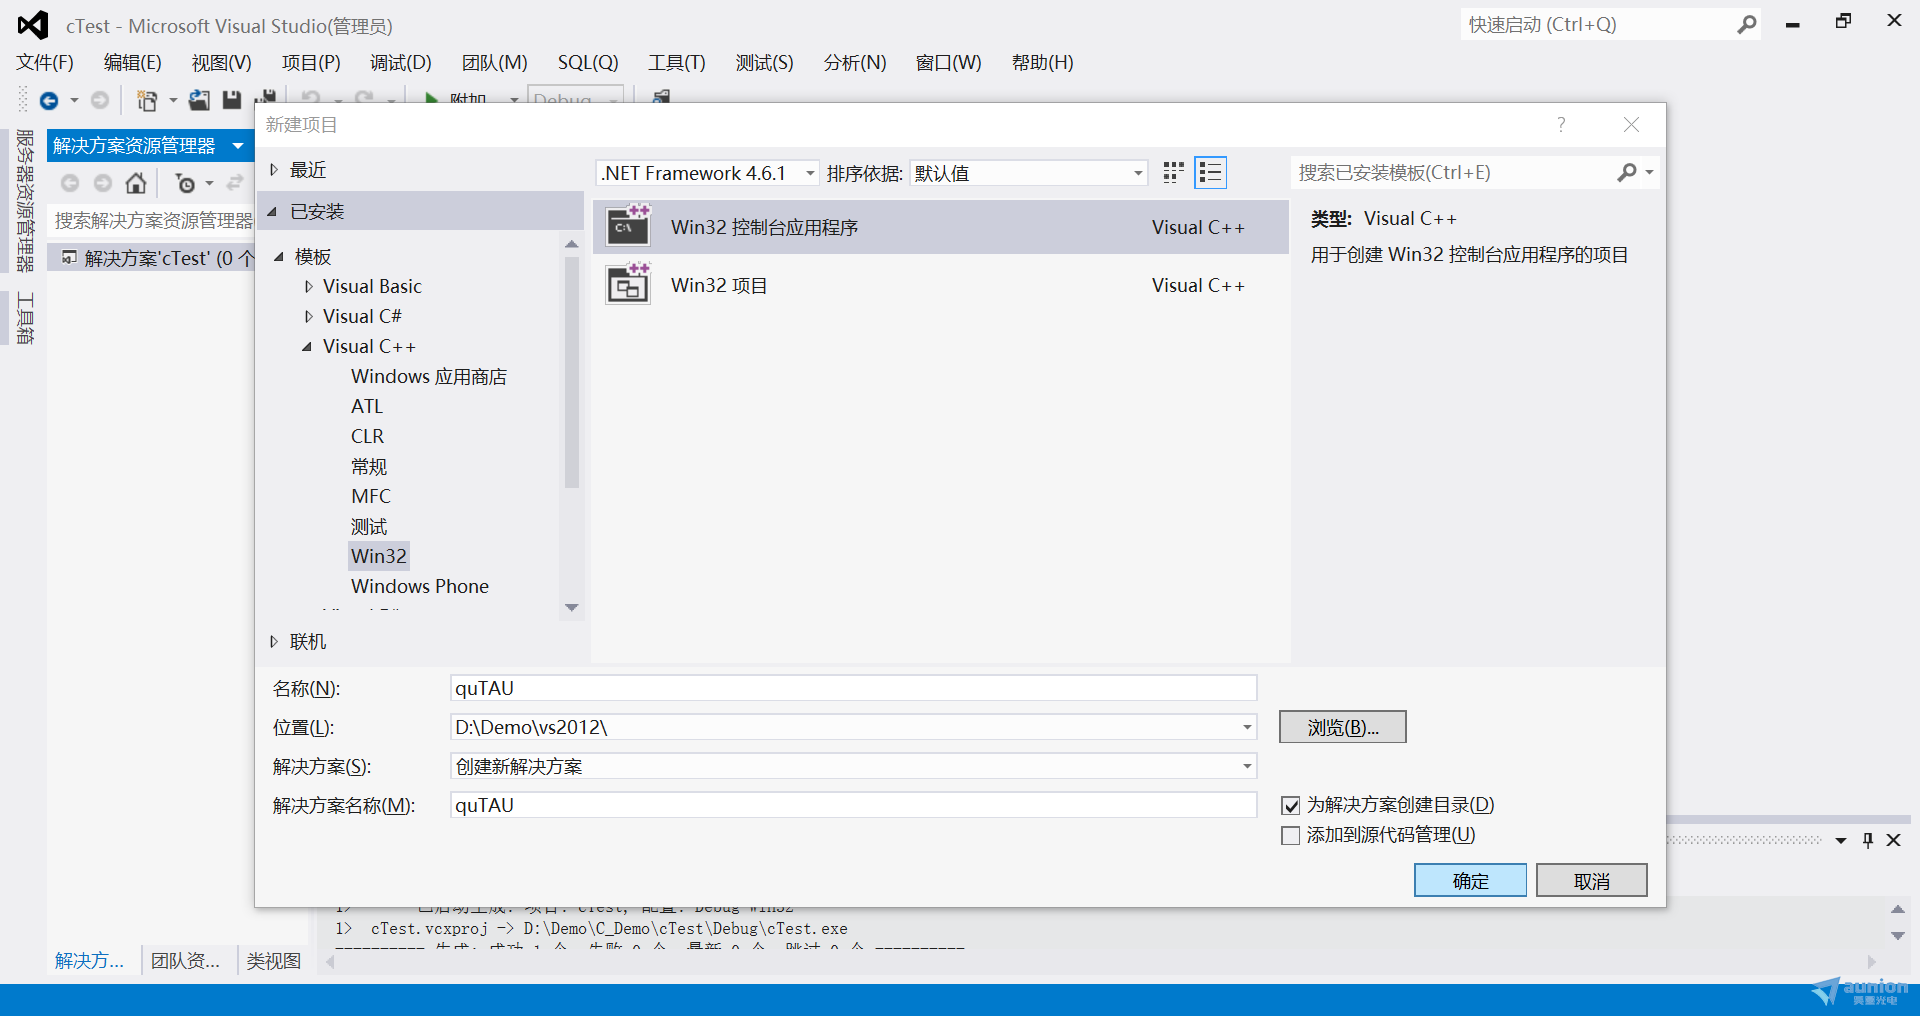Click the Solution Explorer back arrow icon
The image size is (1920, 1016).
pyautogui.click(x=70, y=183)
